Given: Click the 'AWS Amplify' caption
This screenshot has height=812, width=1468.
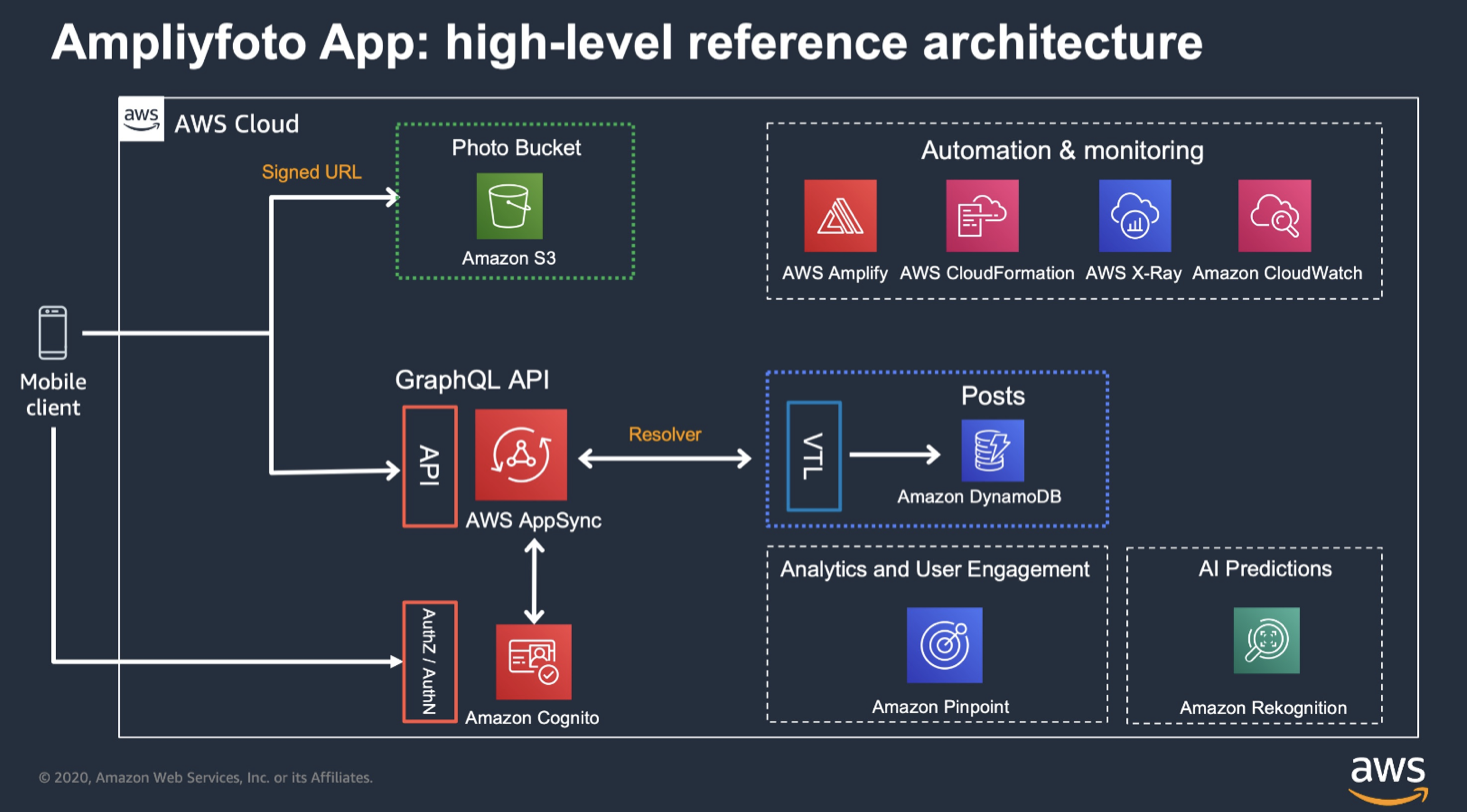Looking at the screenshot, I should (x=835, y=273).
